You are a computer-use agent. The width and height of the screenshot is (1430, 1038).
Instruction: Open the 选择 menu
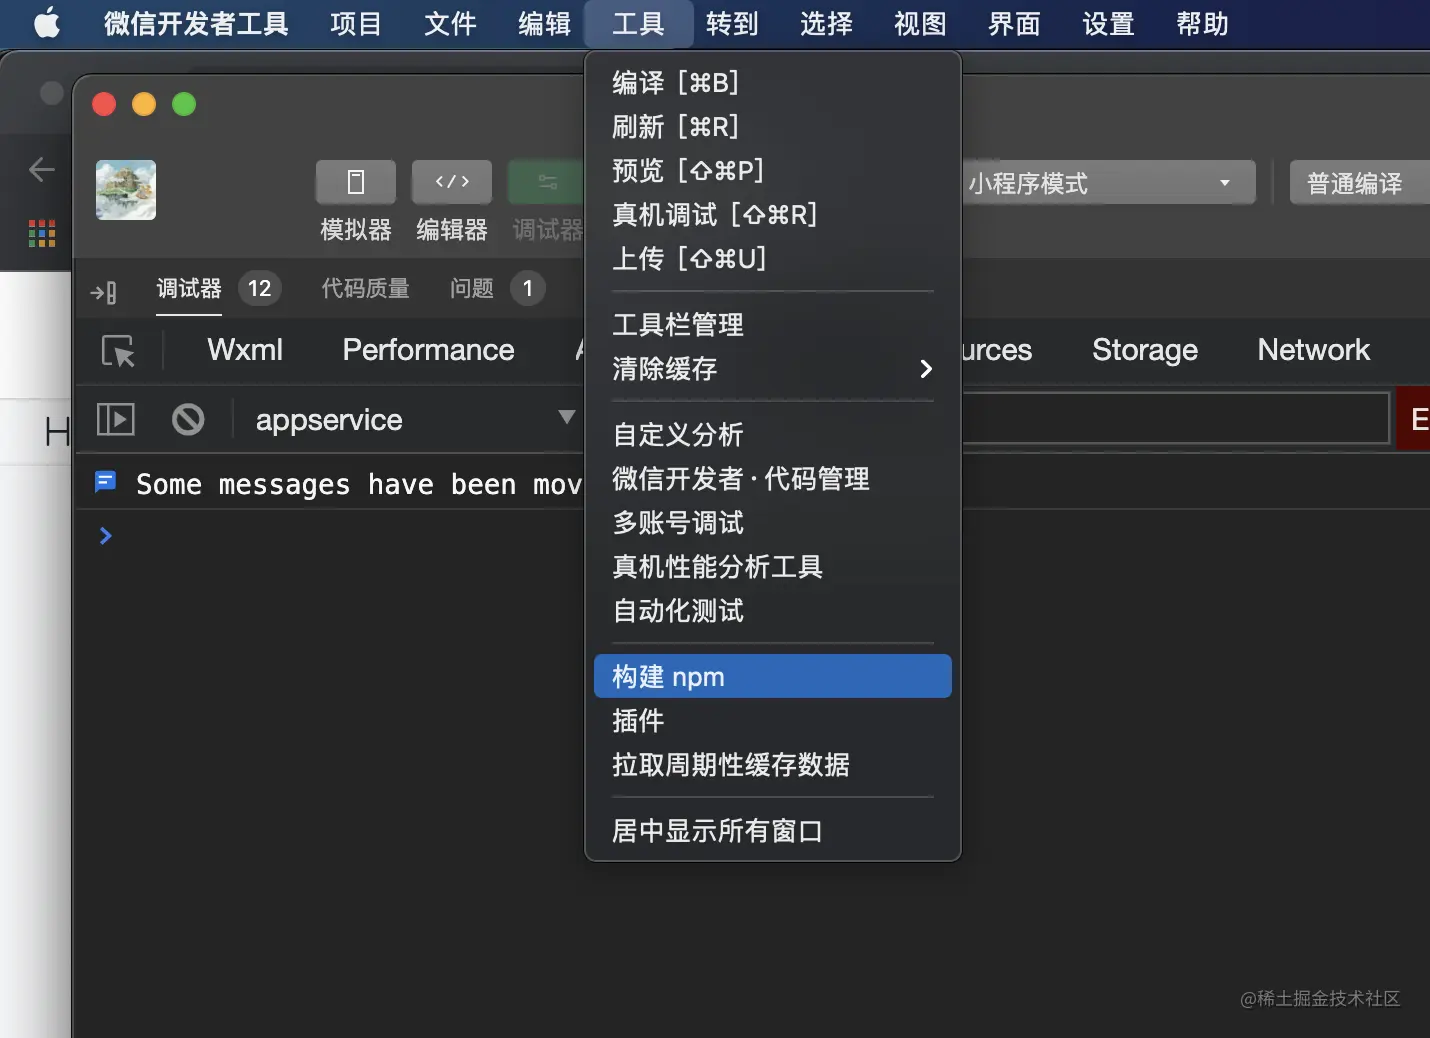(x=826, y=23)
